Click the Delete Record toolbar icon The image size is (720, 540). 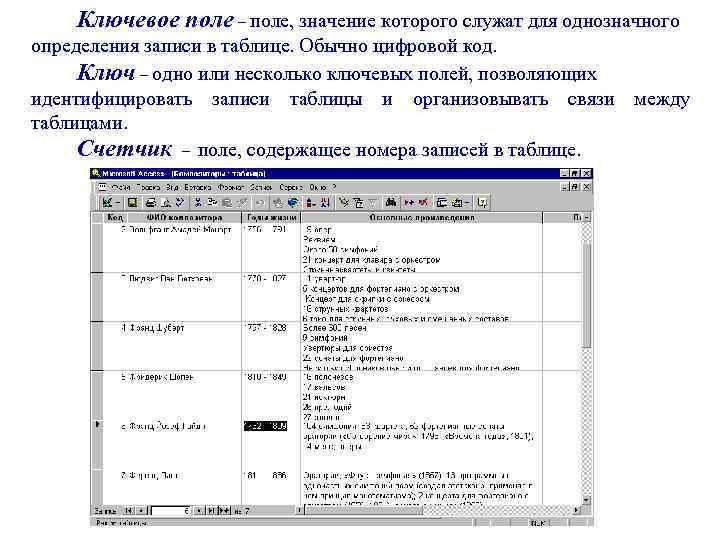tap(423, 202)
